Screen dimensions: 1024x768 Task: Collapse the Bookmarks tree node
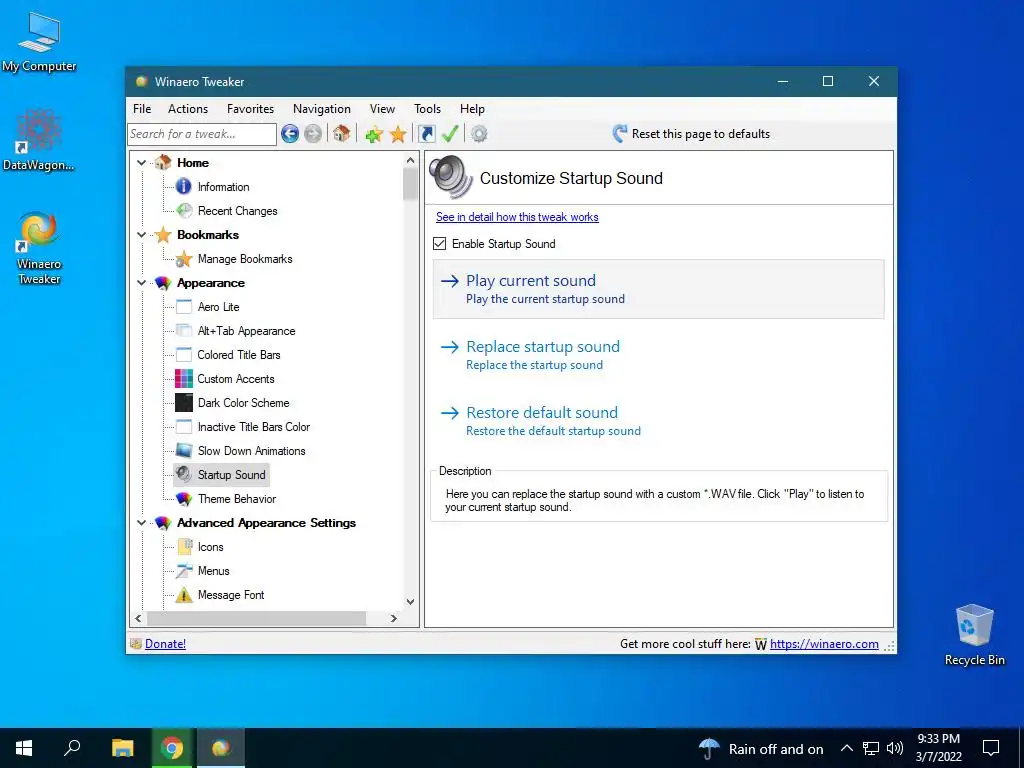[142, 234]
